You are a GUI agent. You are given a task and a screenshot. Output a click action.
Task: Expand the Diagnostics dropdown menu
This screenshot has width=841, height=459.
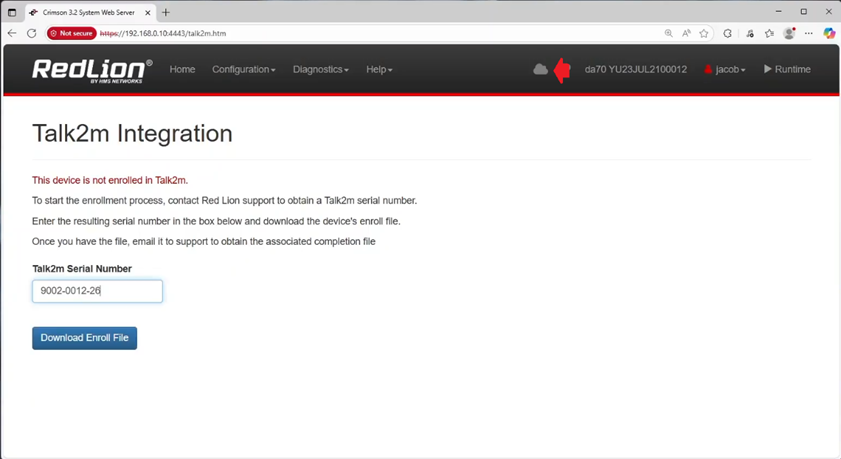click(320, 69)
